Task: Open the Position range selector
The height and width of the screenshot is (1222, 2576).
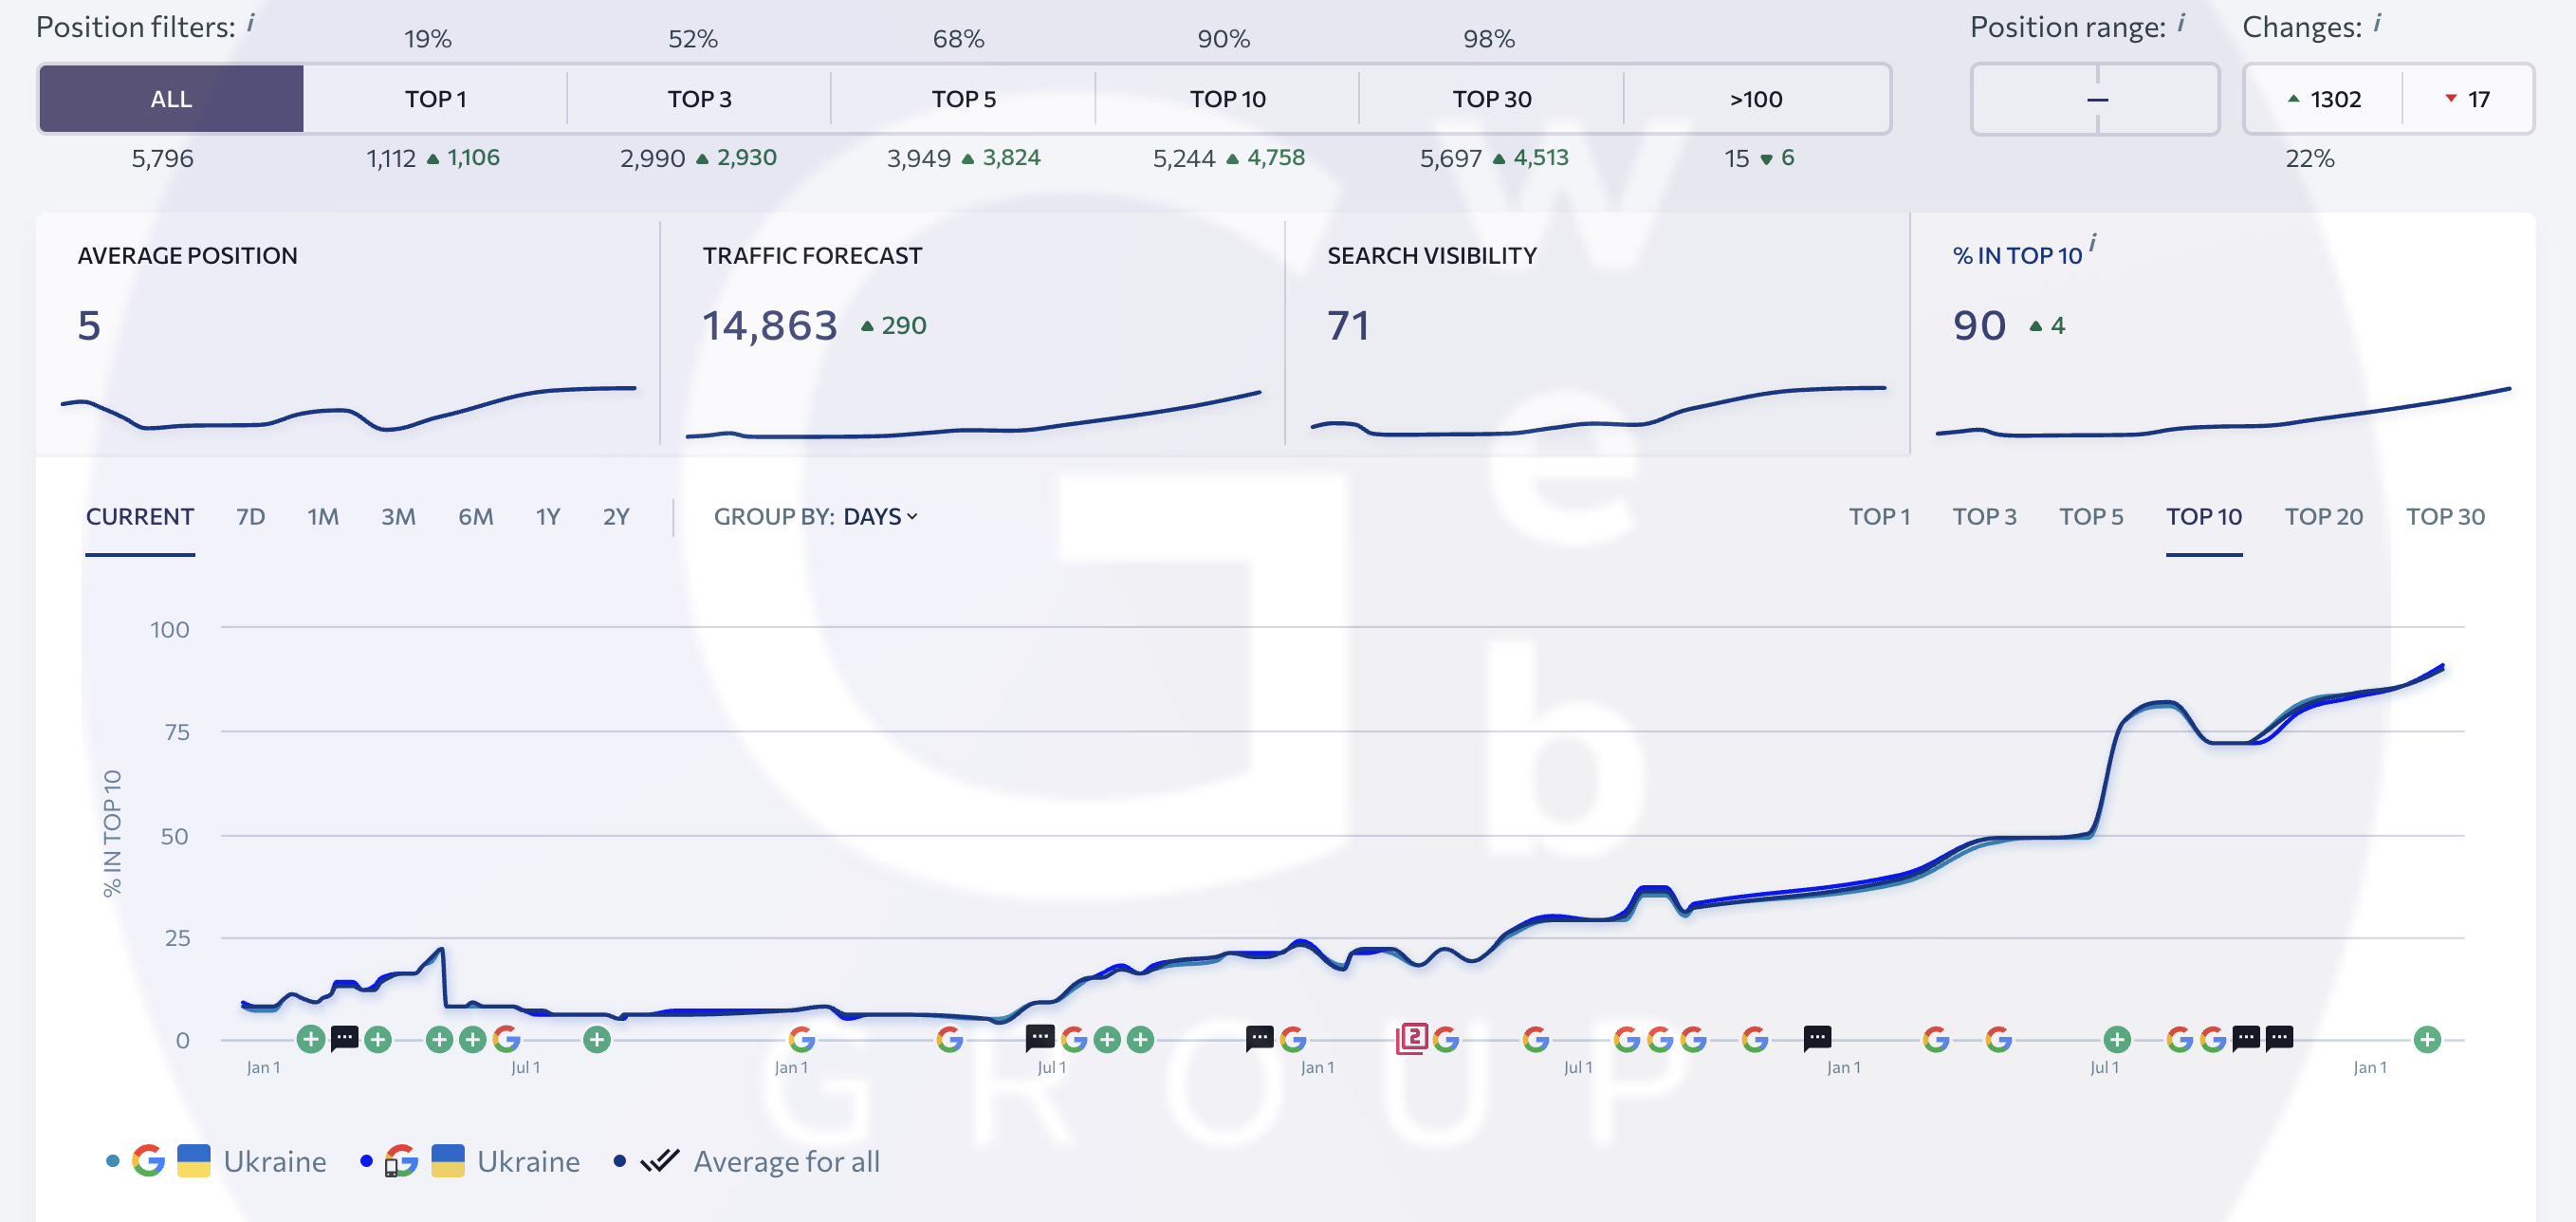Action: click(2095, 99)
